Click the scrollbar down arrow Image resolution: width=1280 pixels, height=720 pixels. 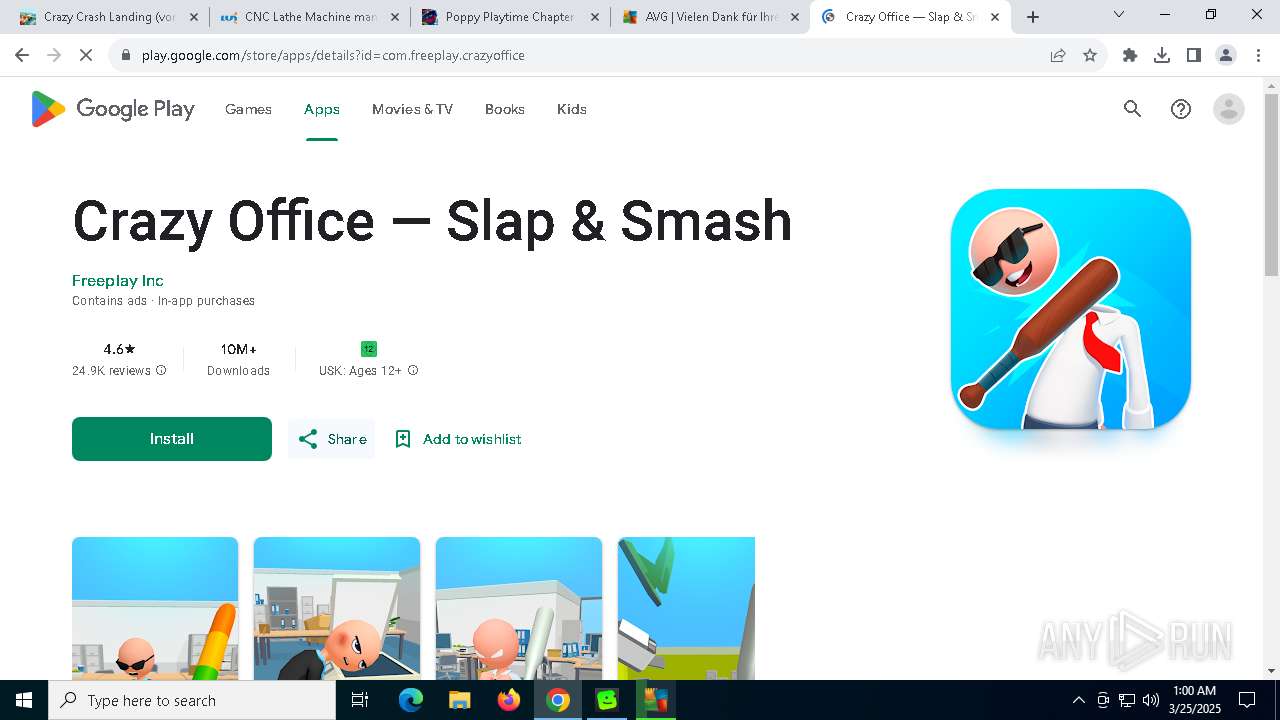(x=1271, y=671)
